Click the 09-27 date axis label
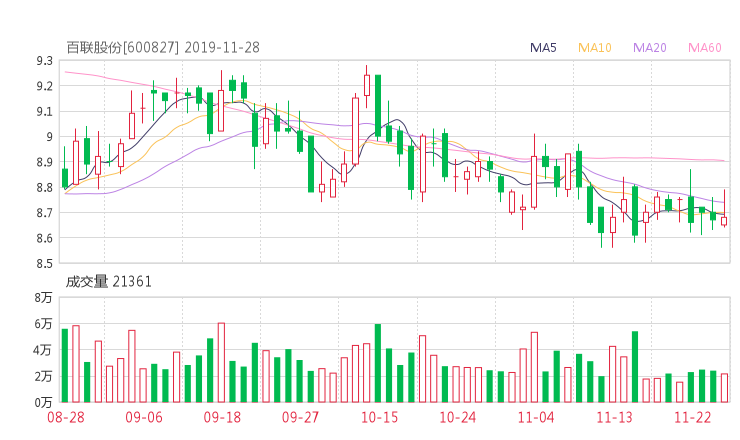The image size is (740, 440). (301, 417)
